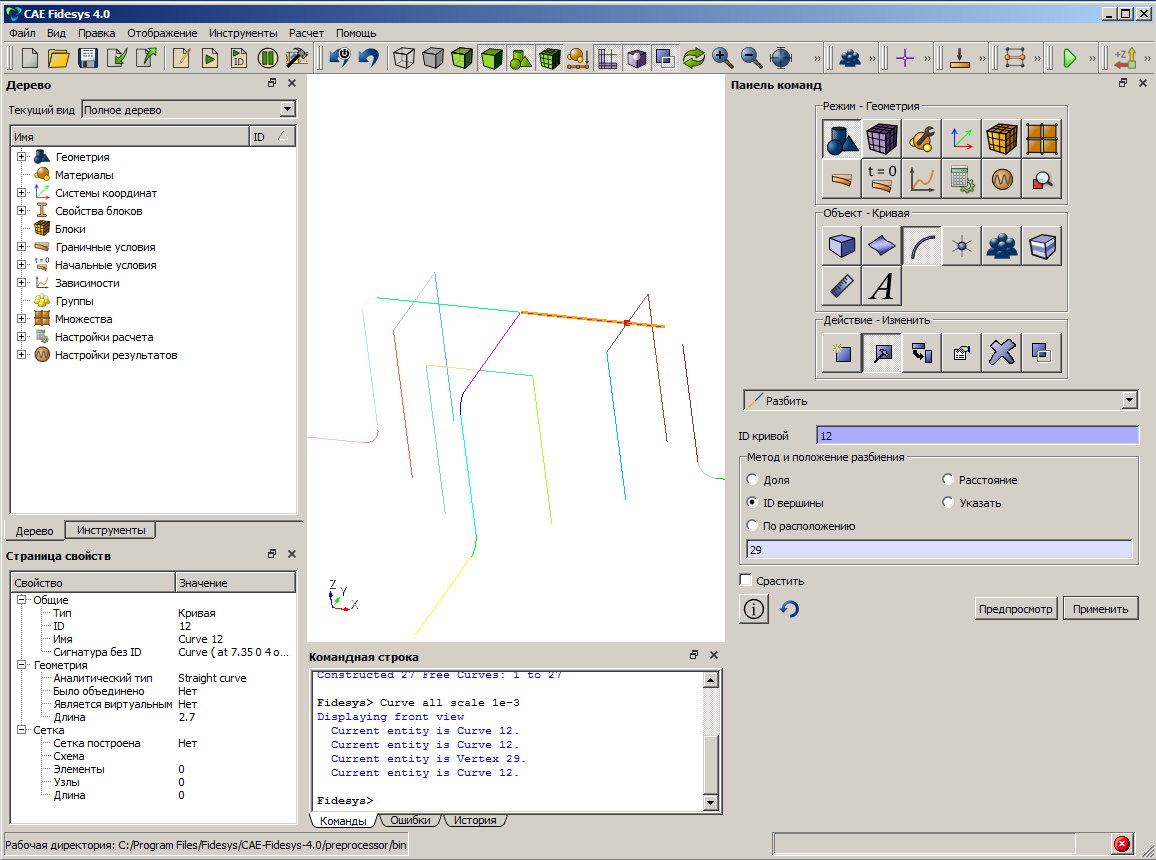
Task: Click the command line scrollbar down arrow
Action: pos(711,803)
